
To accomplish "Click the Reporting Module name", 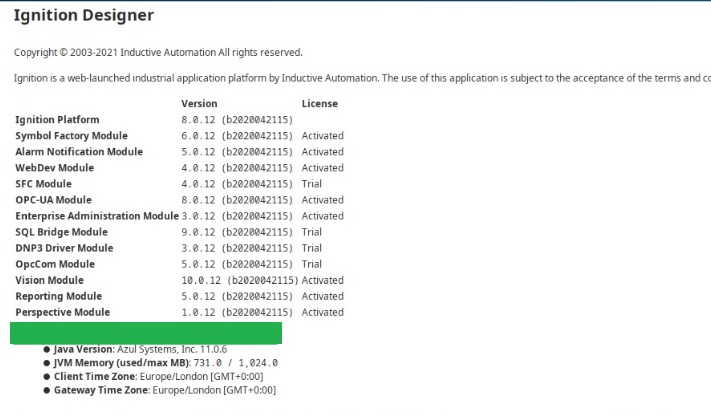I will [x=59, y=296].
